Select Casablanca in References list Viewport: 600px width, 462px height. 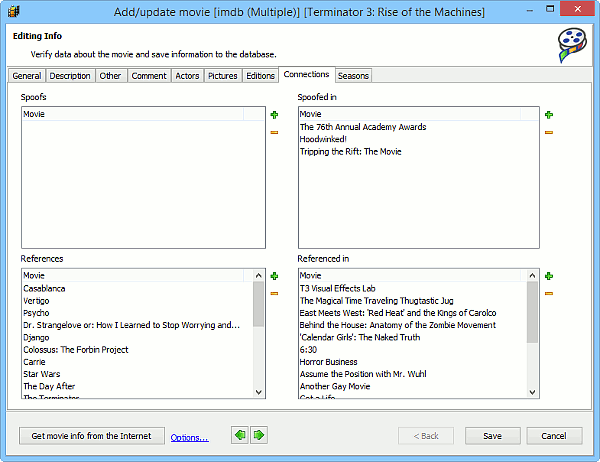point(44,288)
